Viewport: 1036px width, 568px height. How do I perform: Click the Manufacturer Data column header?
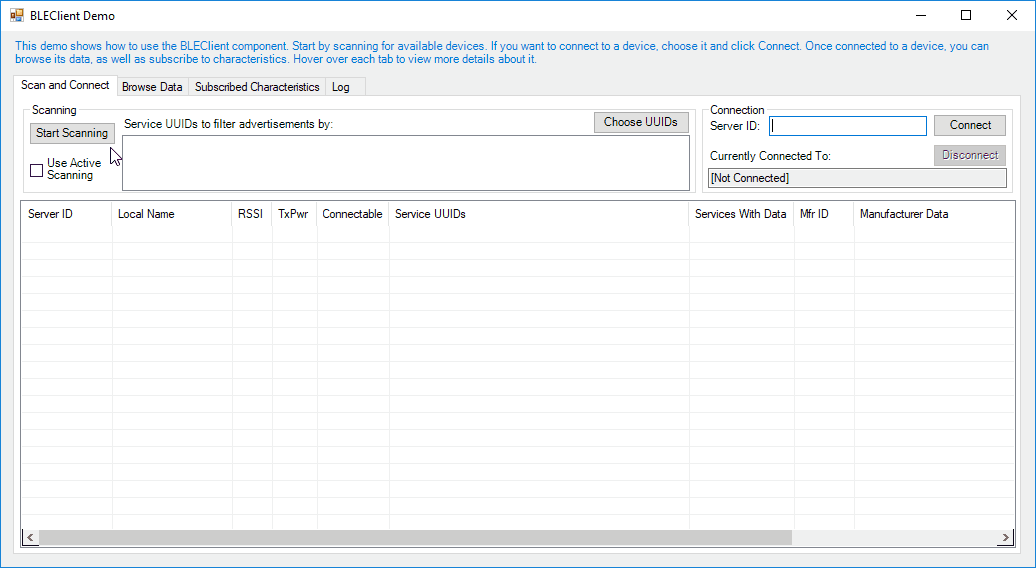click(934, 214)
